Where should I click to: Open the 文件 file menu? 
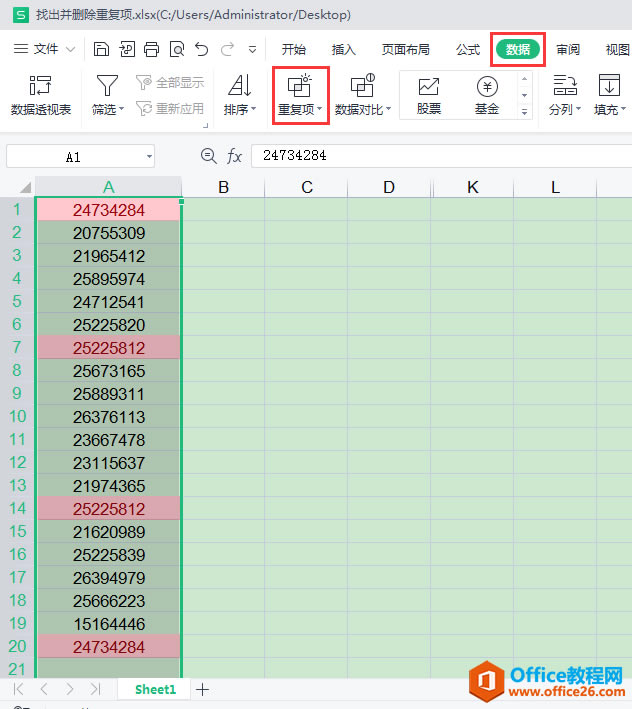(45, 49)
